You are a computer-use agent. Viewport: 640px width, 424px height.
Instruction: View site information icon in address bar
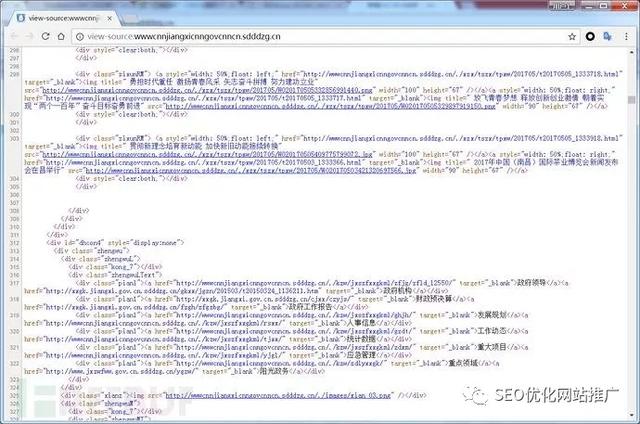point(80,37)
